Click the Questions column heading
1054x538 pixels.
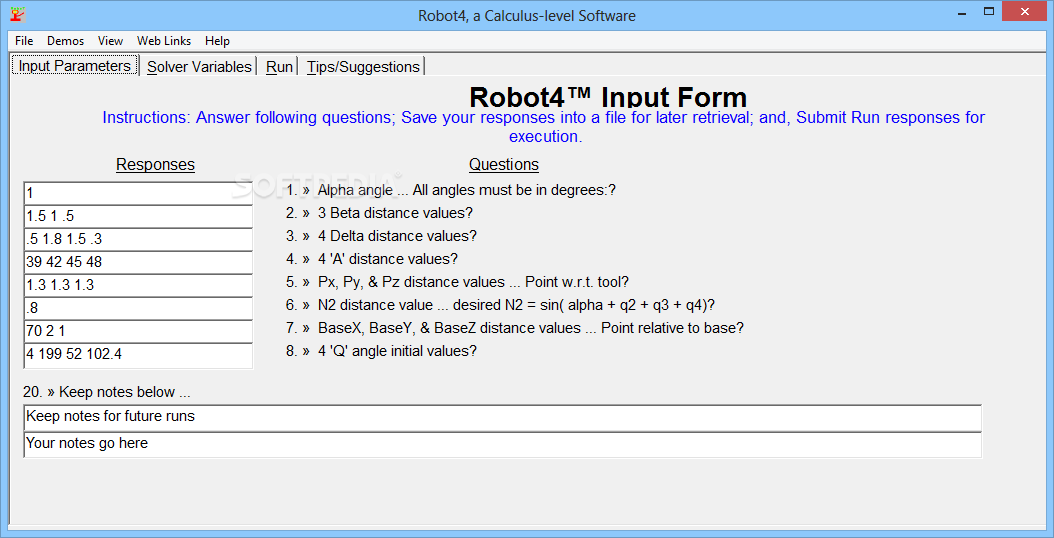coord(503,165)
